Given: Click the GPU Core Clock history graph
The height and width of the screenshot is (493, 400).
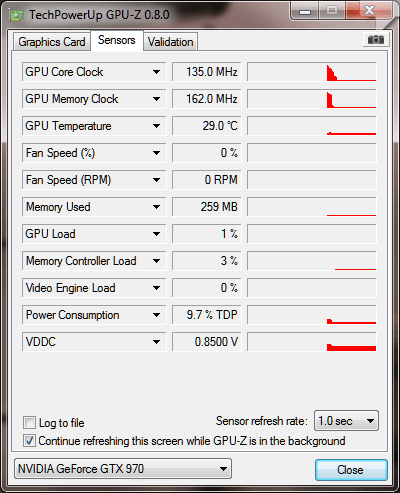Looking at the screenshot, I should pyautogui.click(x=312, y=72).
